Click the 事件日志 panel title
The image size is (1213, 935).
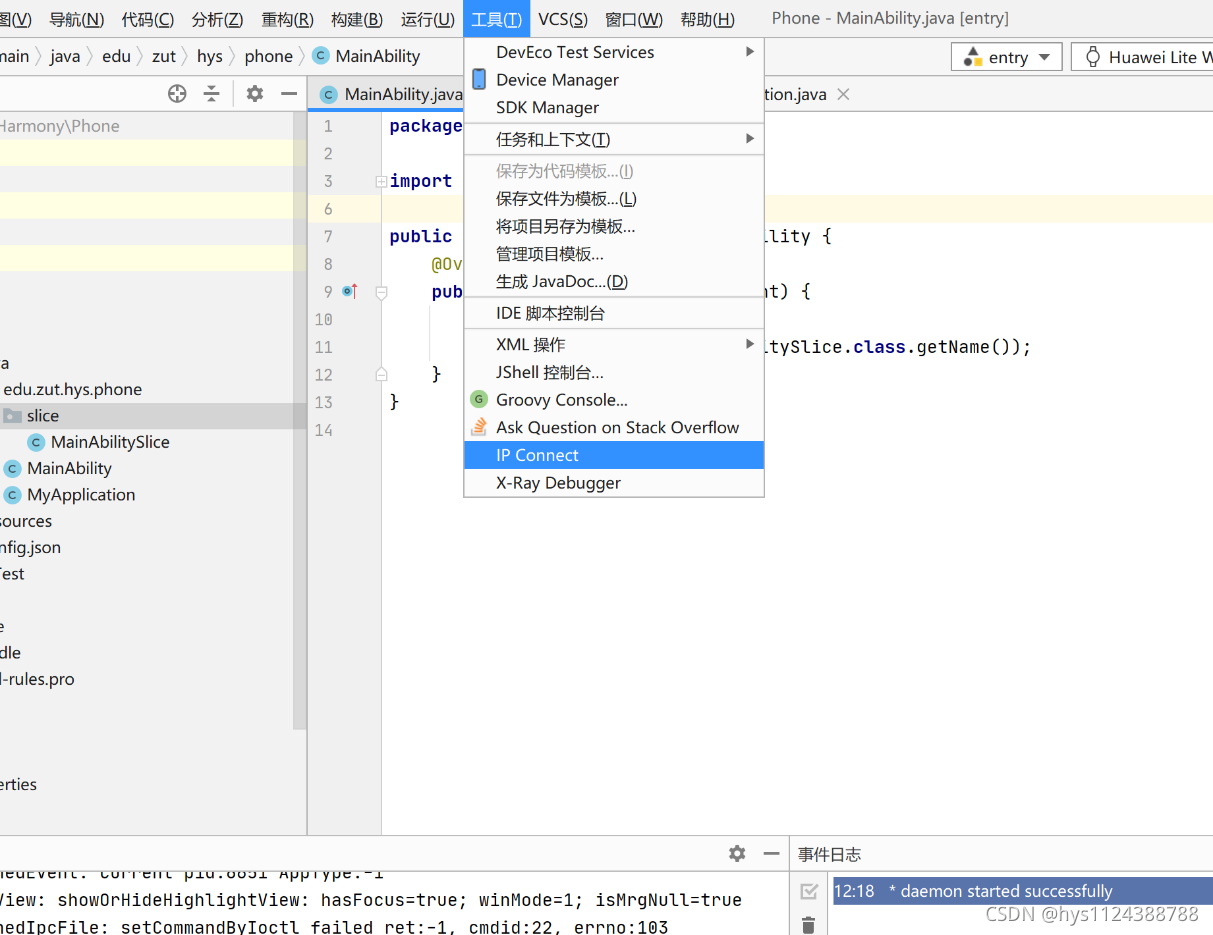coord(829,854)
